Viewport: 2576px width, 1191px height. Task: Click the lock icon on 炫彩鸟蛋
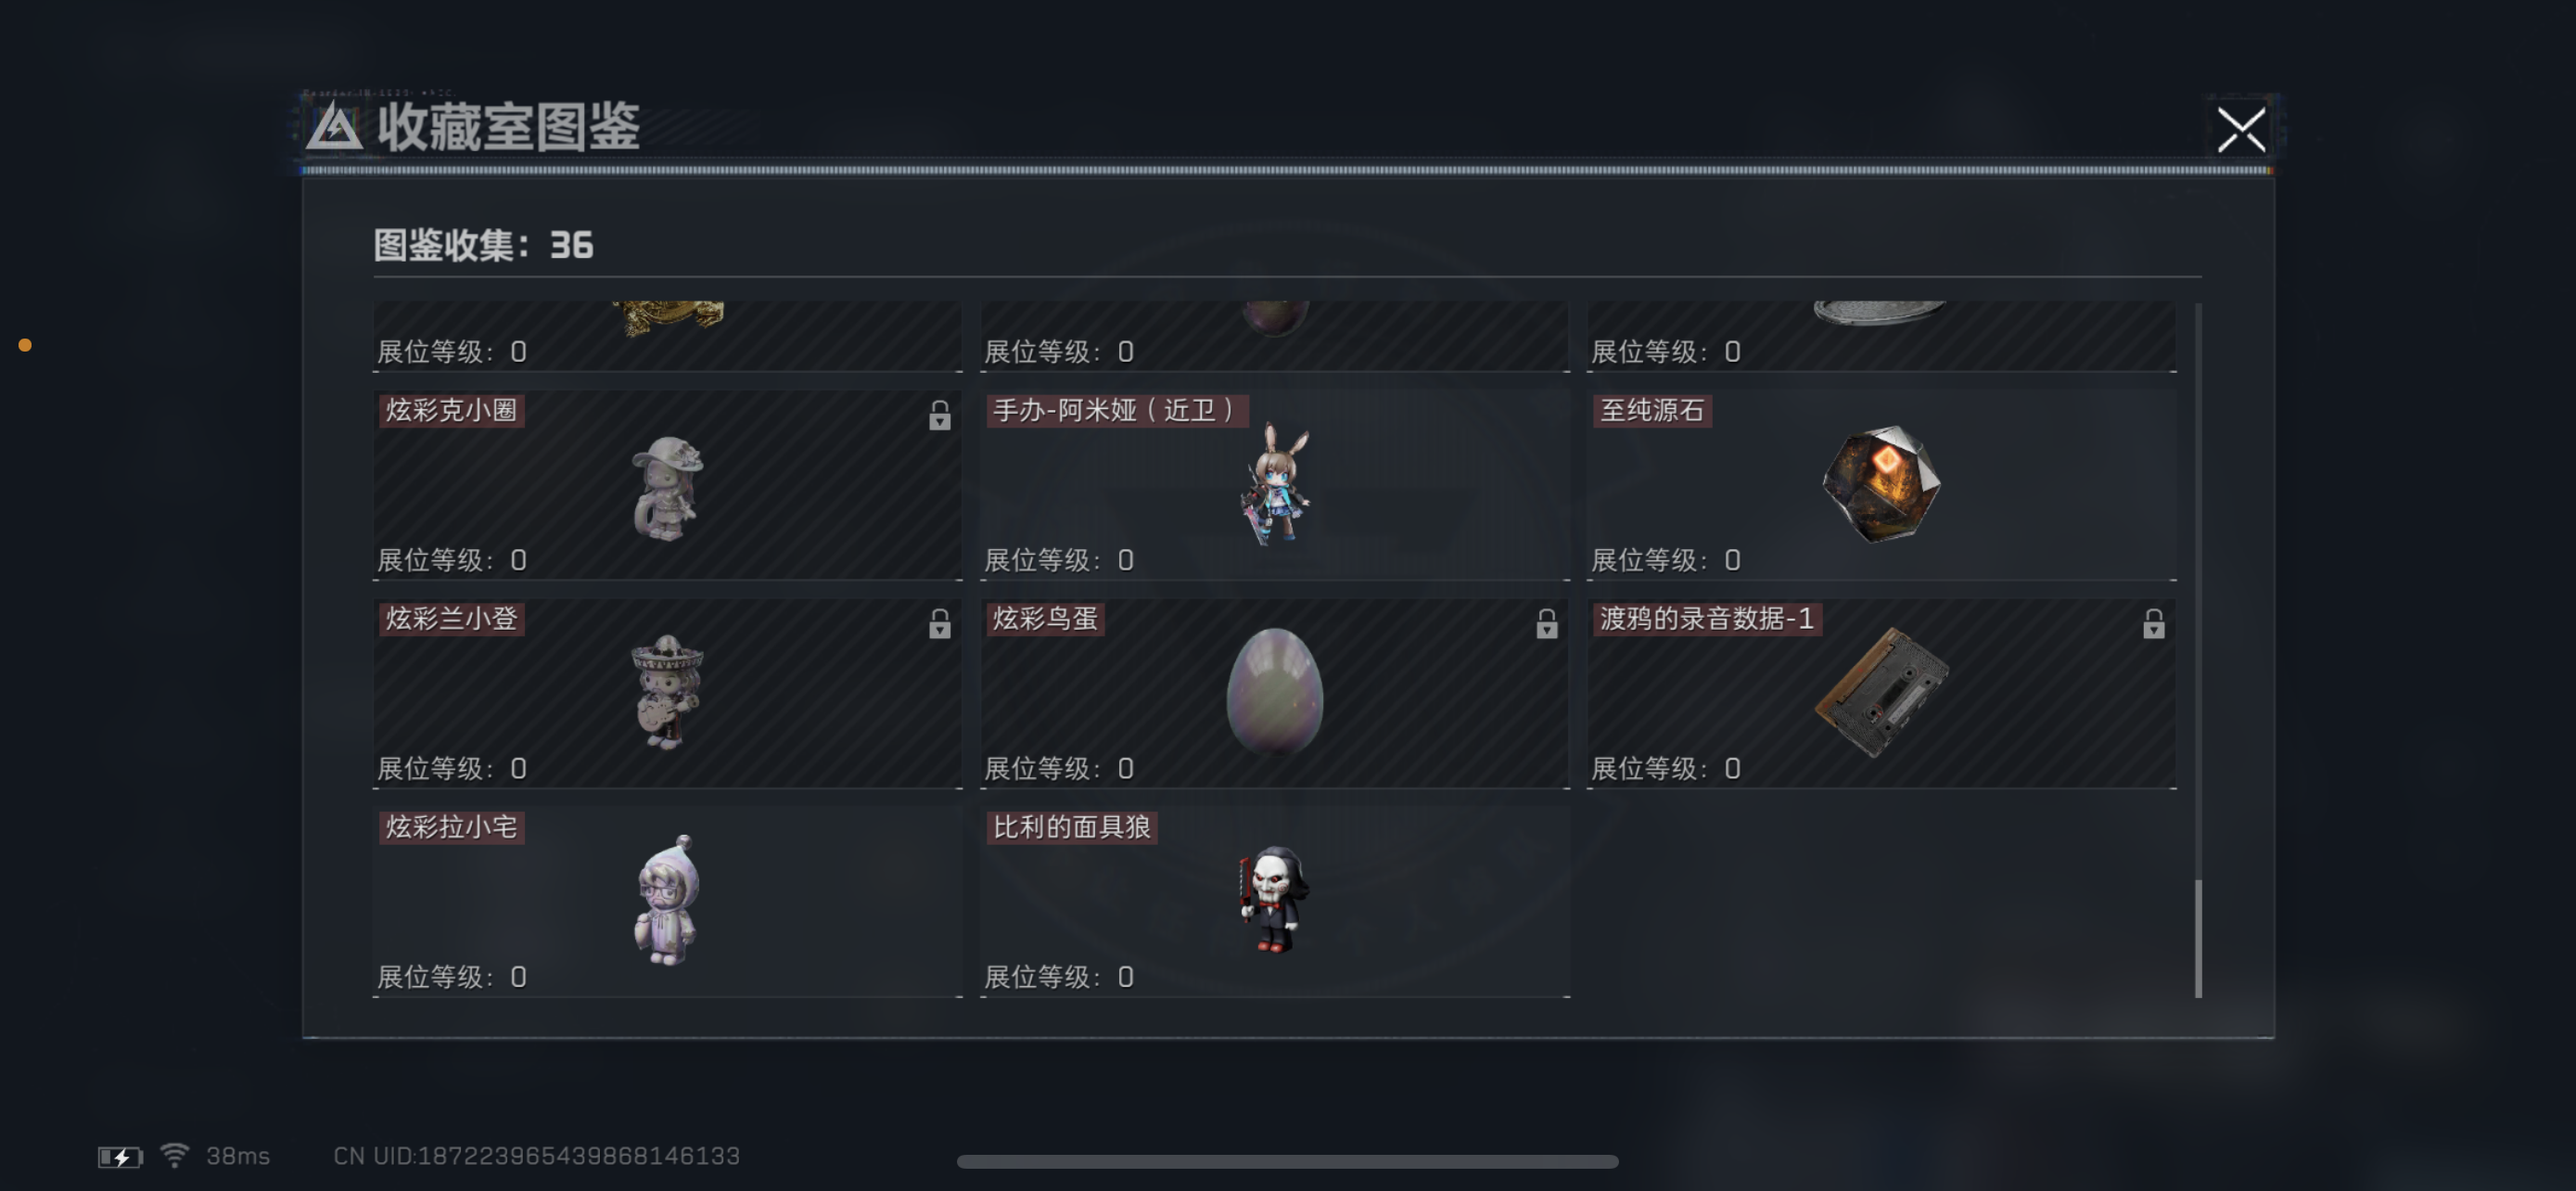[1546, 623]
